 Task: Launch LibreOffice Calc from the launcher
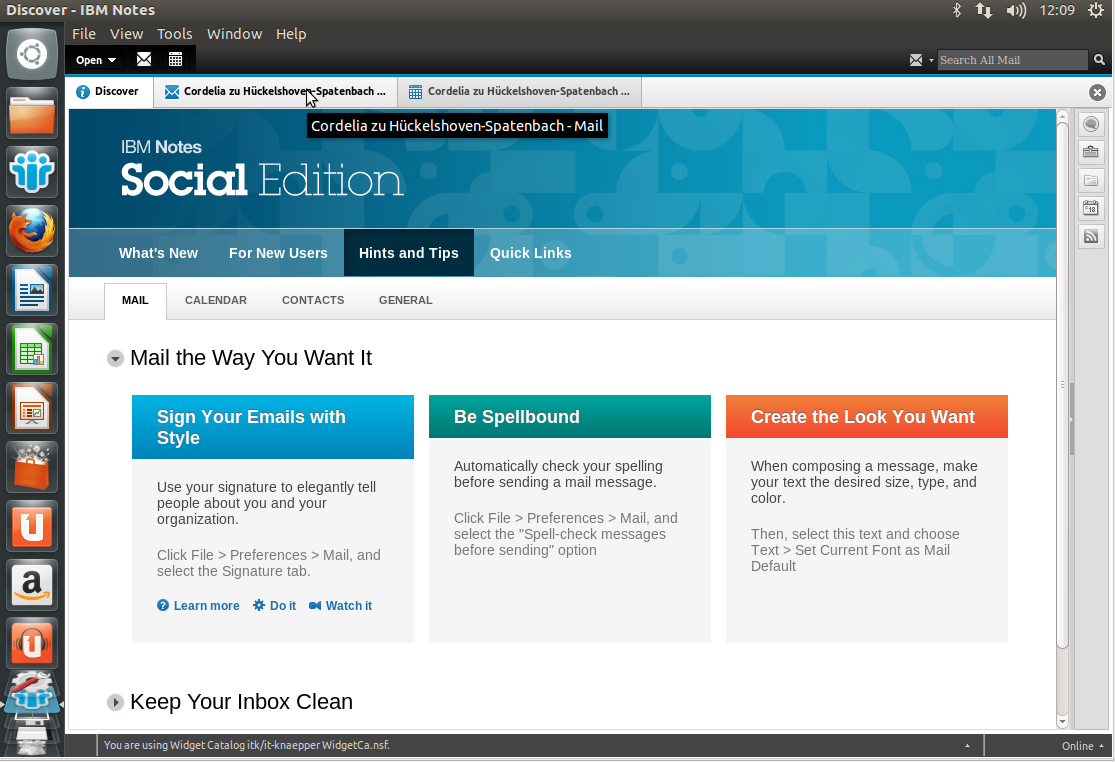pyautogui.click(x=32, y=349)
